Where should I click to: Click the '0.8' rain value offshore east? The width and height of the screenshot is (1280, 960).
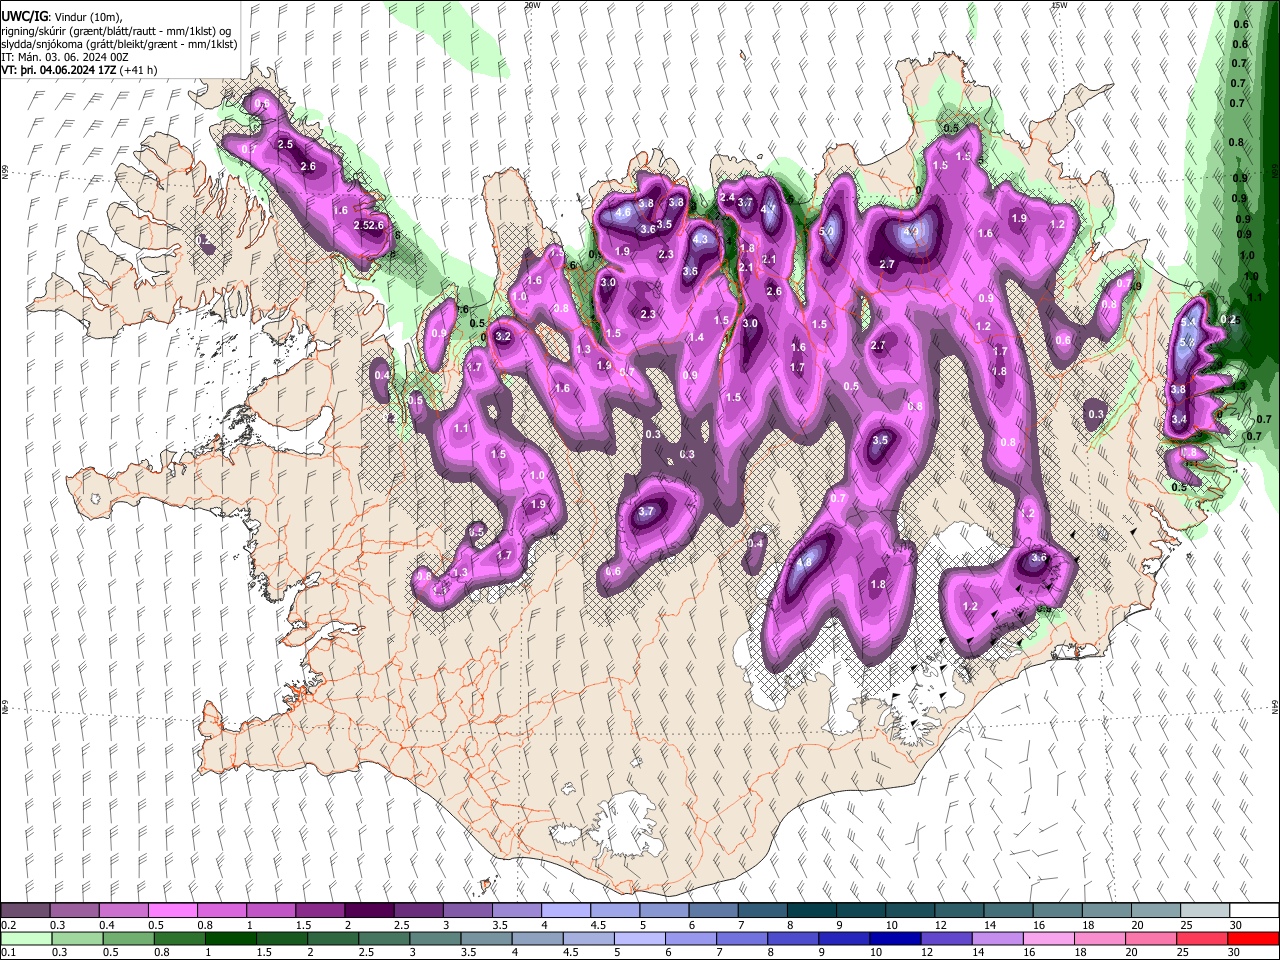tap(1236, 142)
